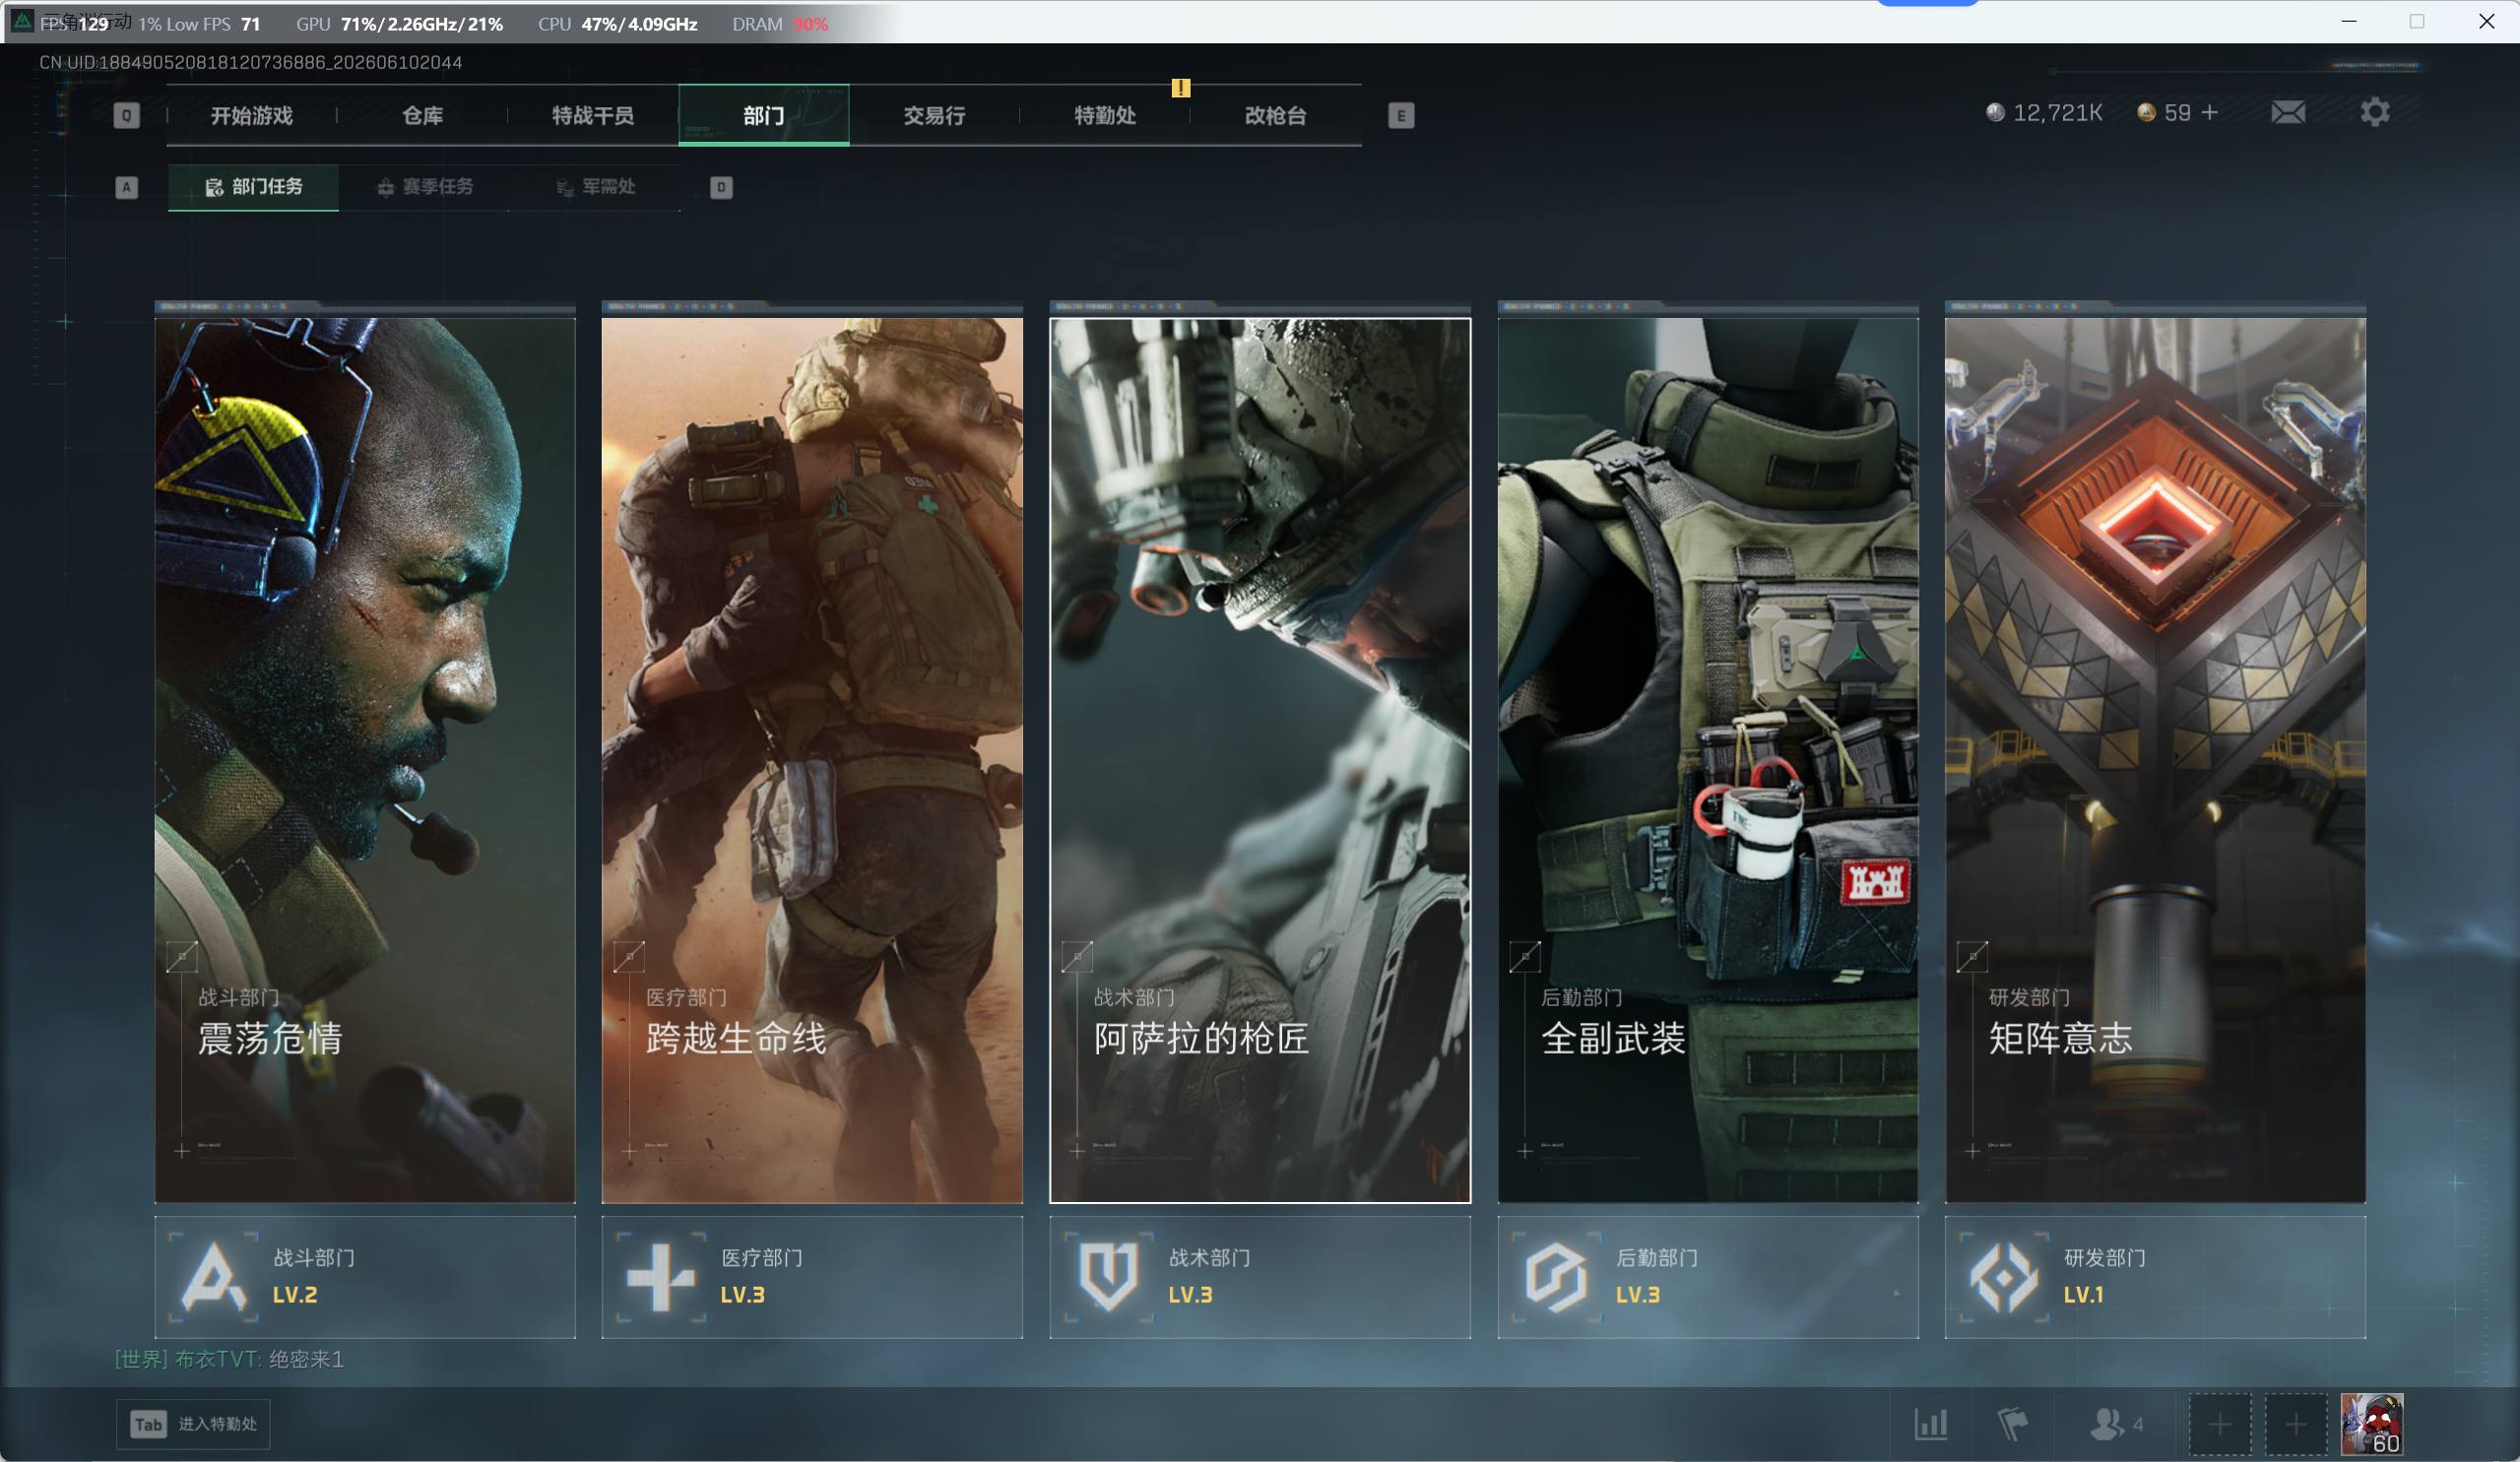Click the D key next sub-tab icon
Viewport: 2520px width, 1462px height.
pos(721,187)
